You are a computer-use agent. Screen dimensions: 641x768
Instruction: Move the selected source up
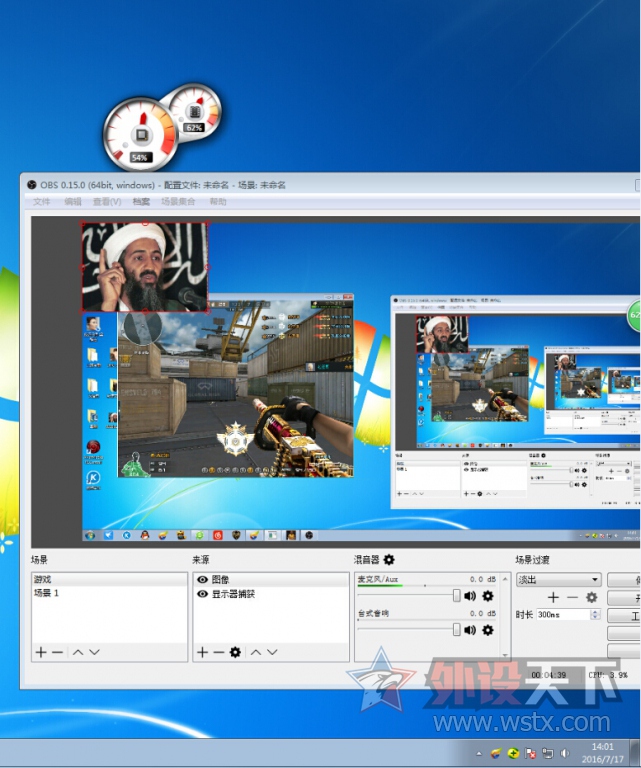coord(256,652)
